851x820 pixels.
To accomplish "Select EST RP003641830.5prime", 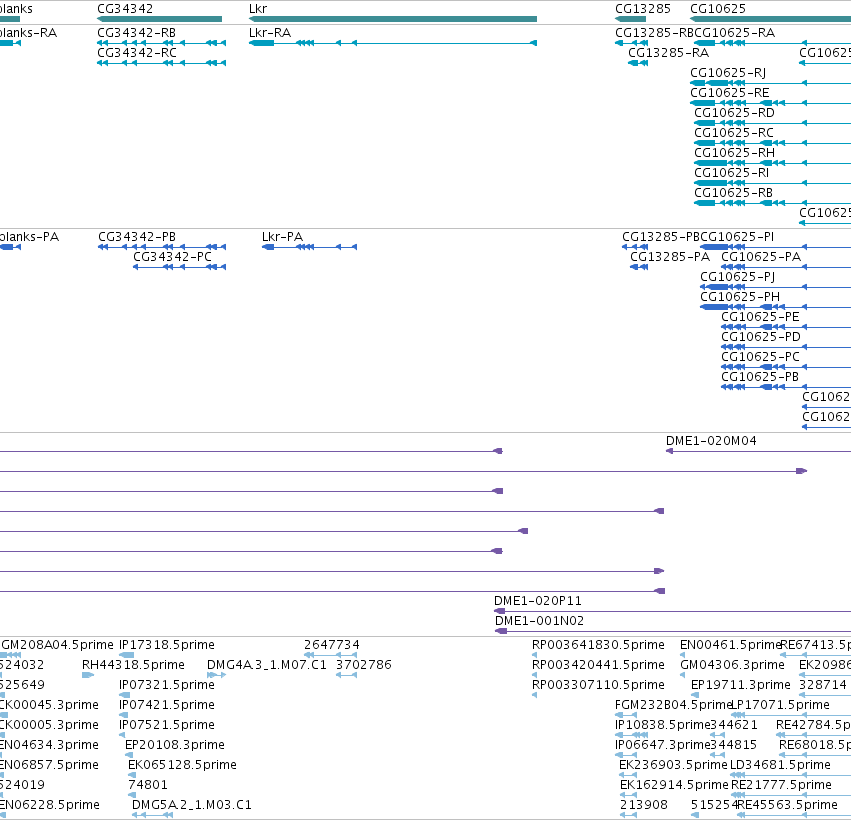I will click(x=598, y=645).
